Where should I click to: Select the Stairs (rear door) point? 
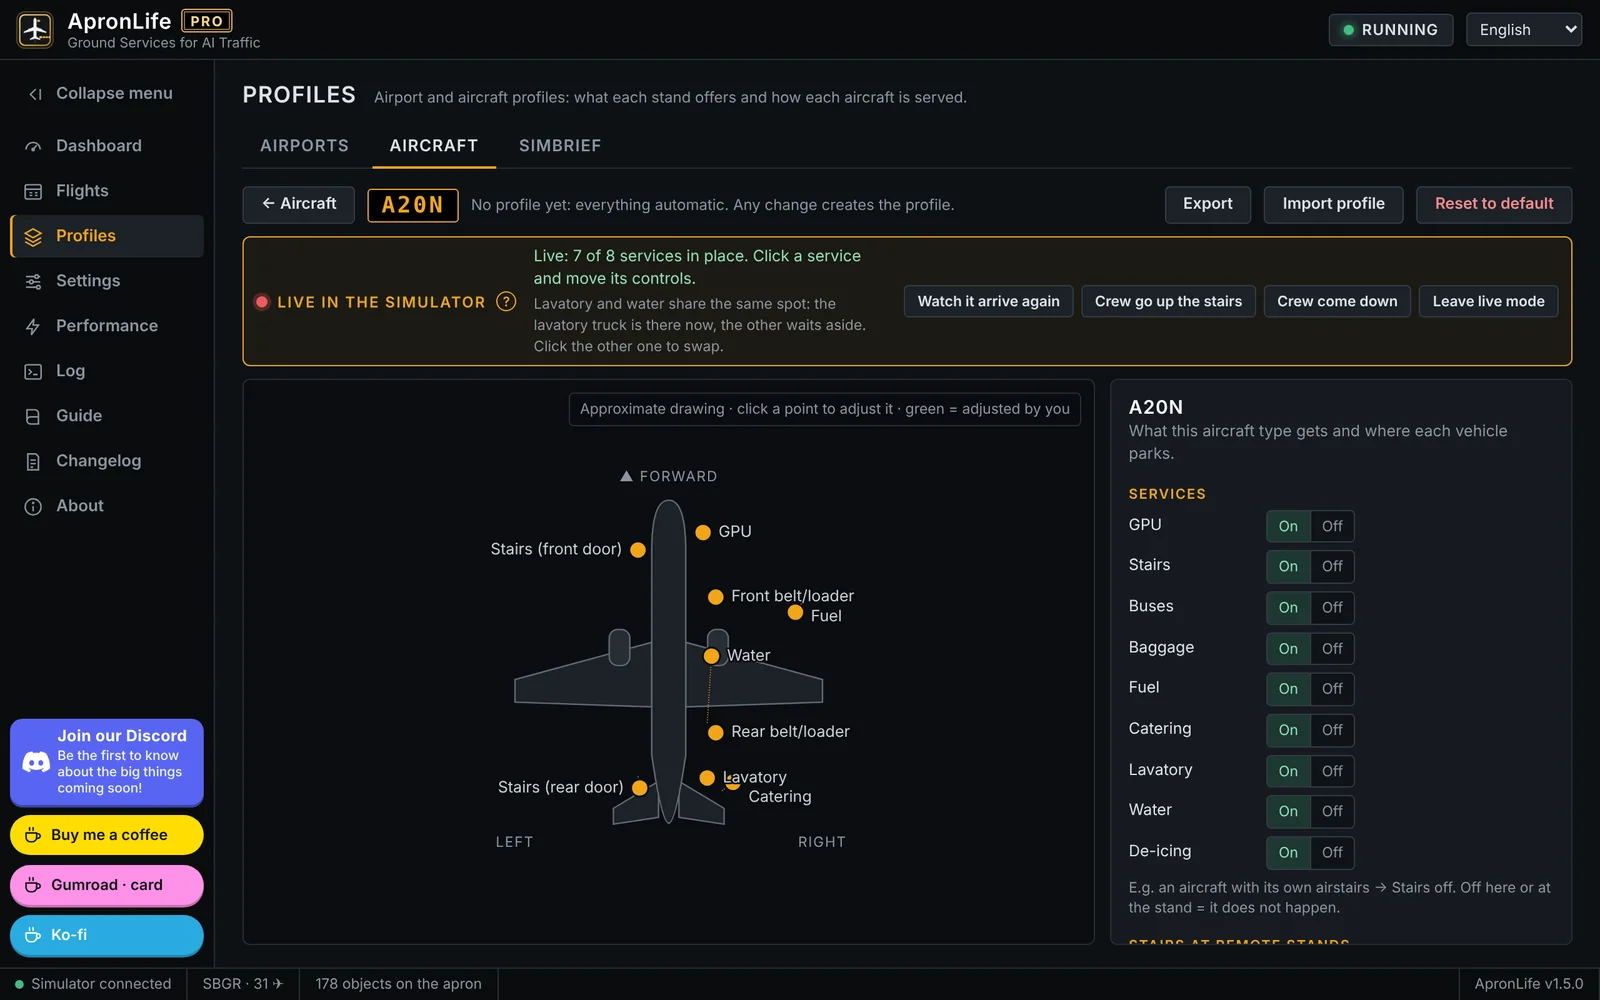click(640, 788)
